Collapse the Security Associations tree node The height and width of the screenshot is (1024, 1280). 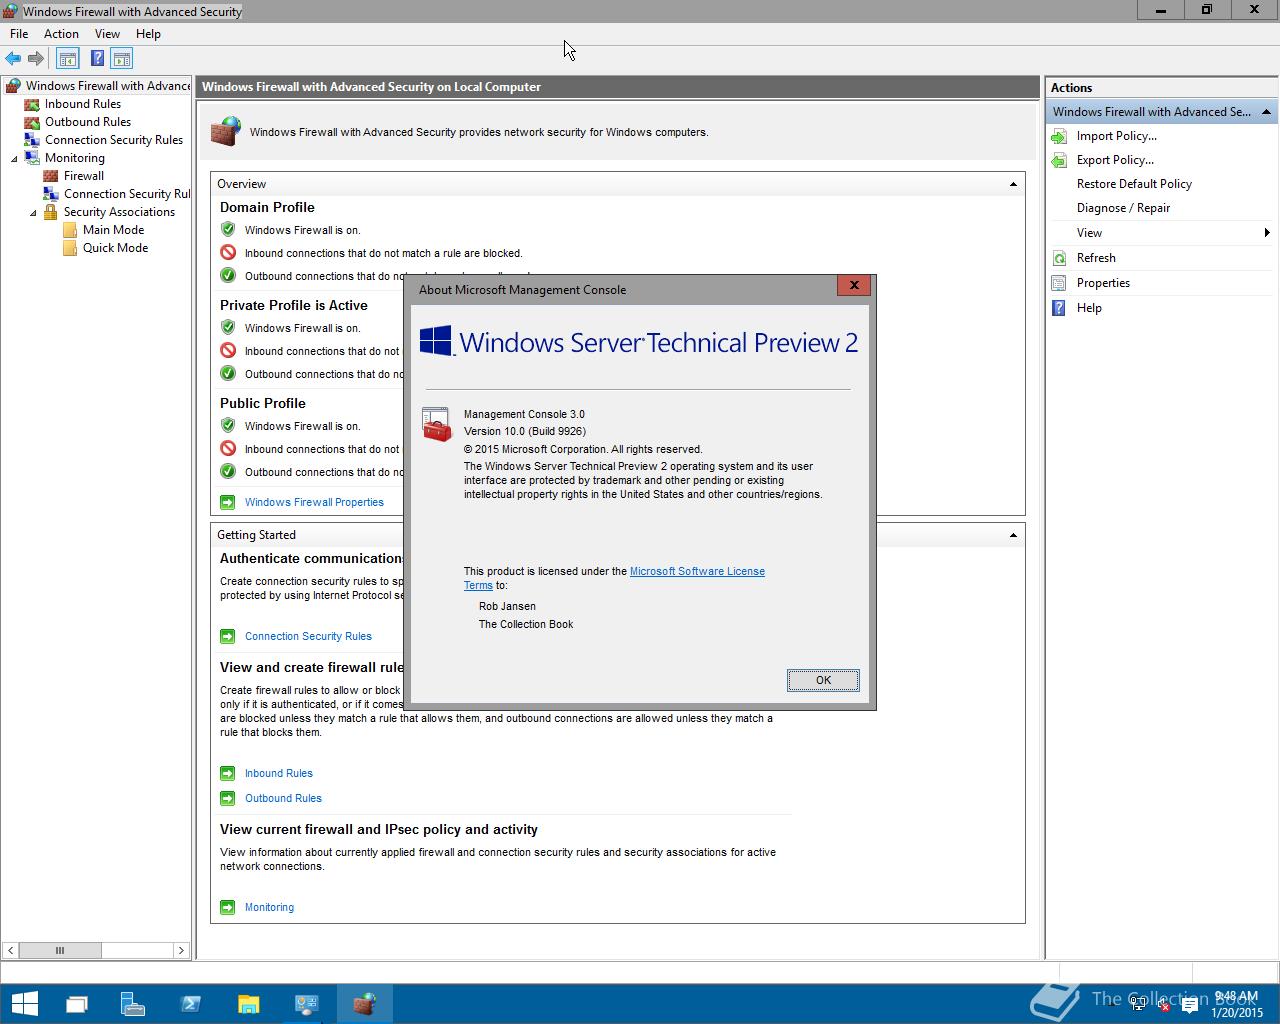[x=33, y=212]
